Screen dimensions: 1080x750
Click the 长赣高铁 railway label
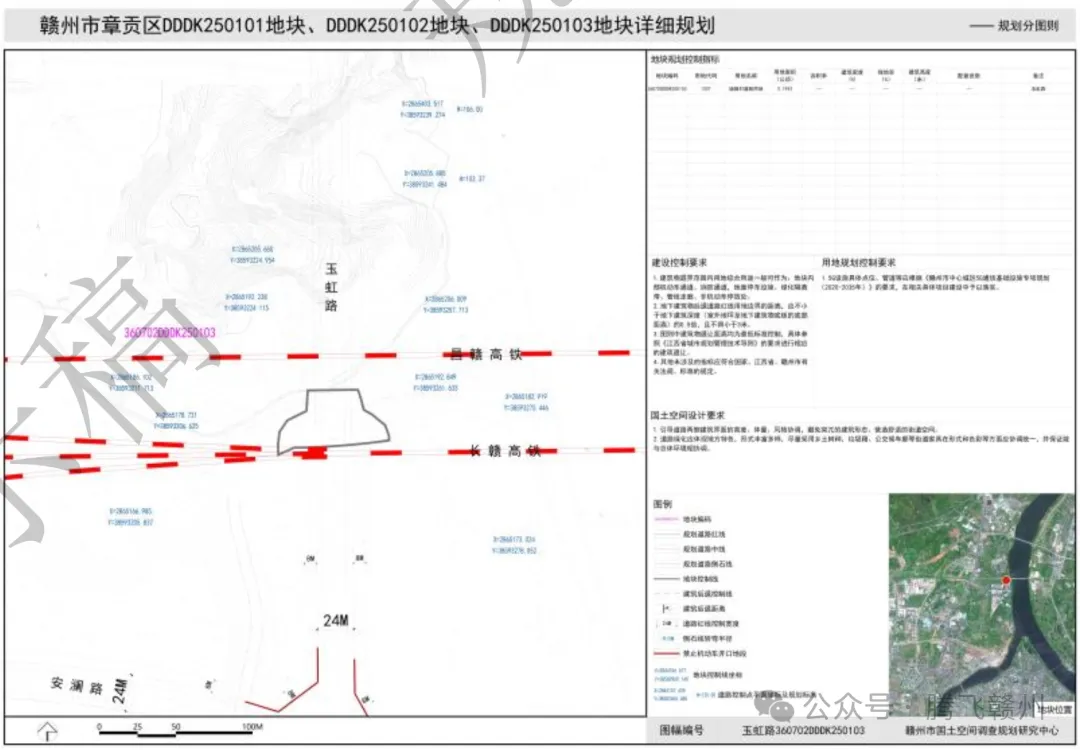coord(505,451)
